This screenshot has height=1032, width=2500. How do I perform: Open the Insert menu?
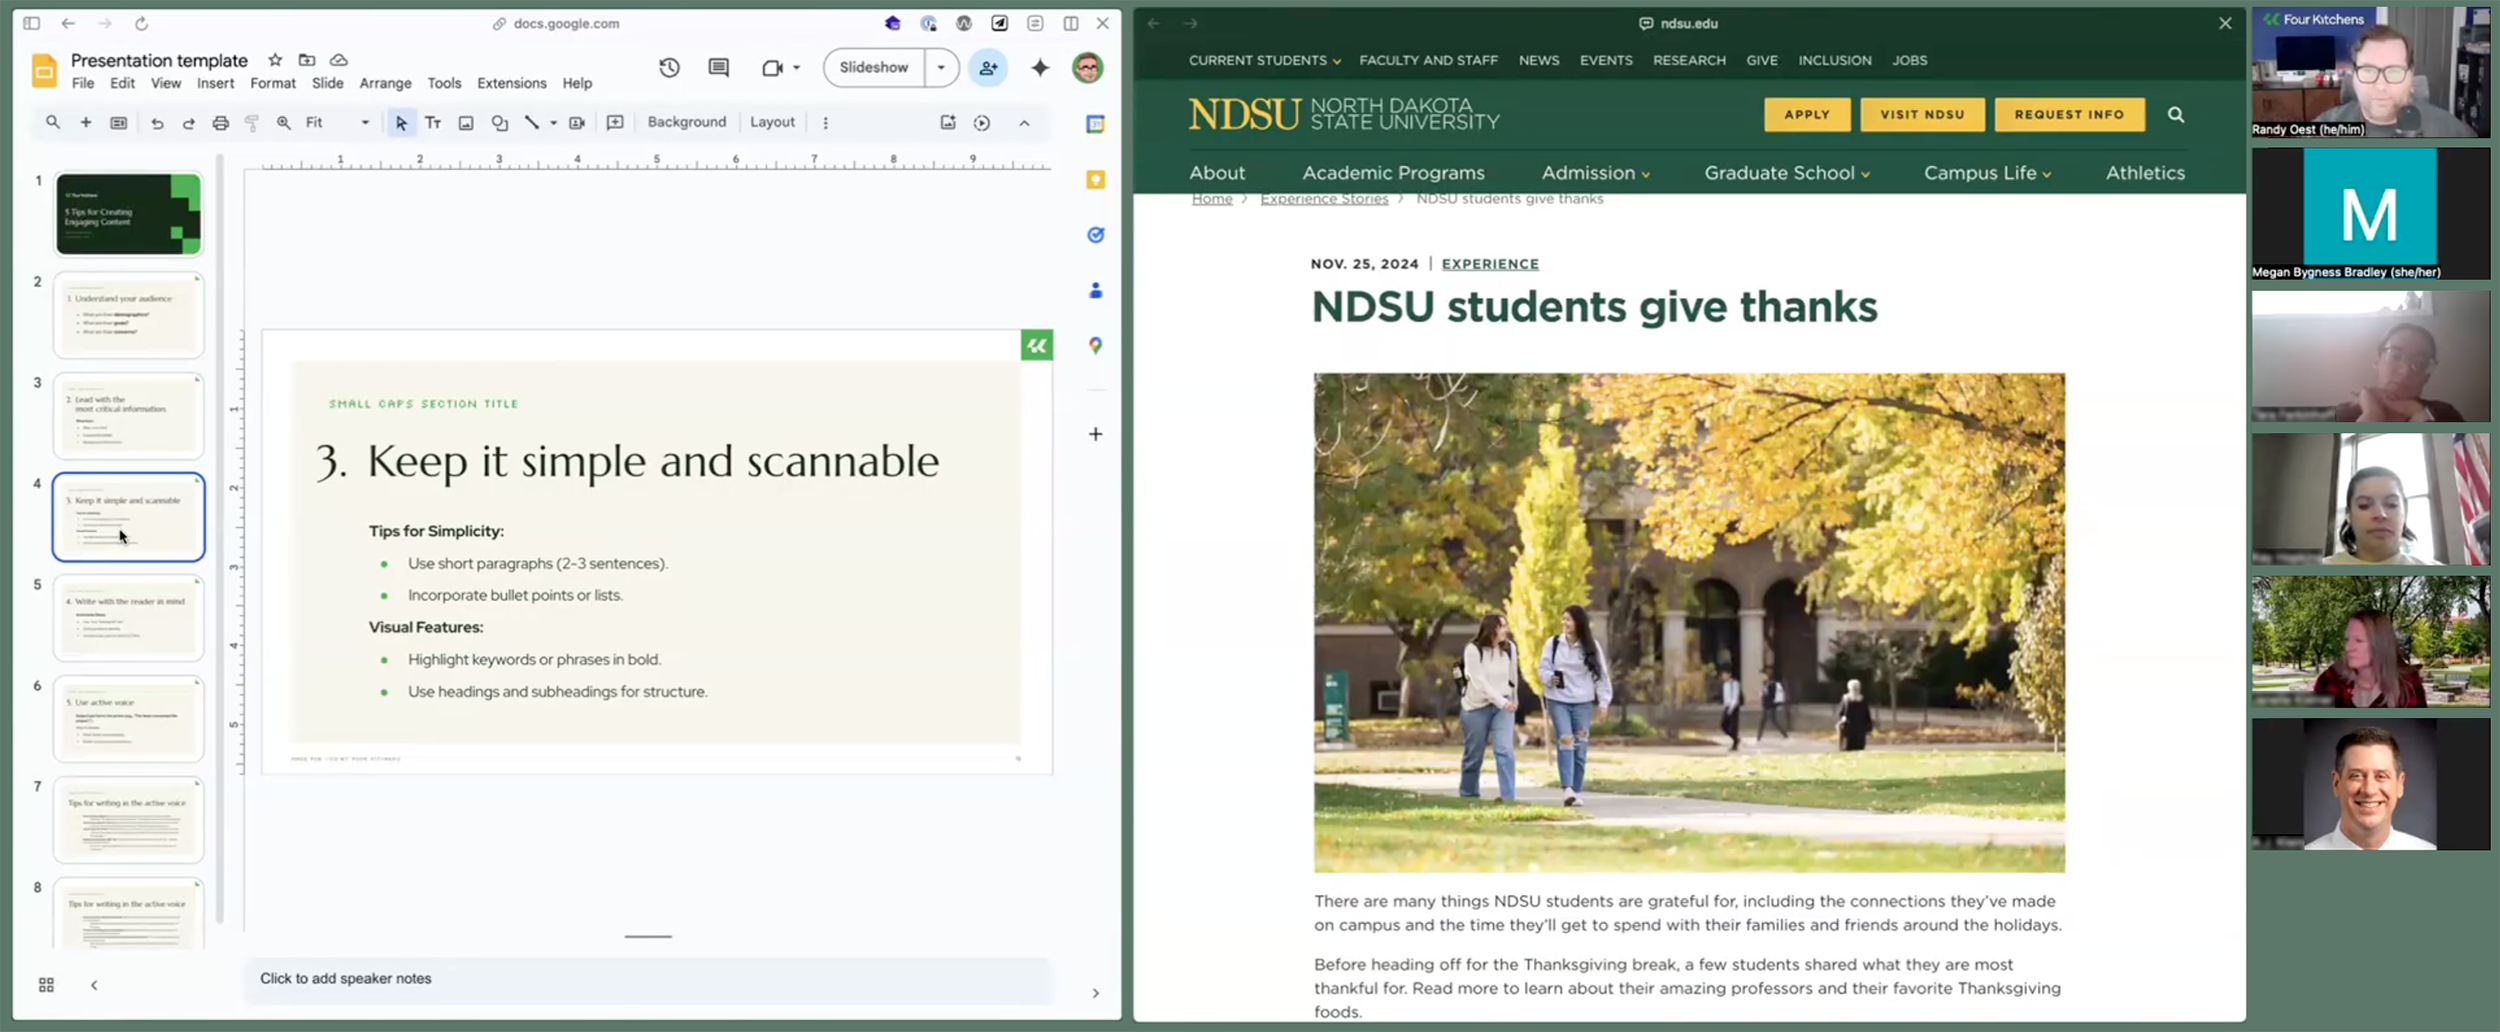[x=216, y=84]
